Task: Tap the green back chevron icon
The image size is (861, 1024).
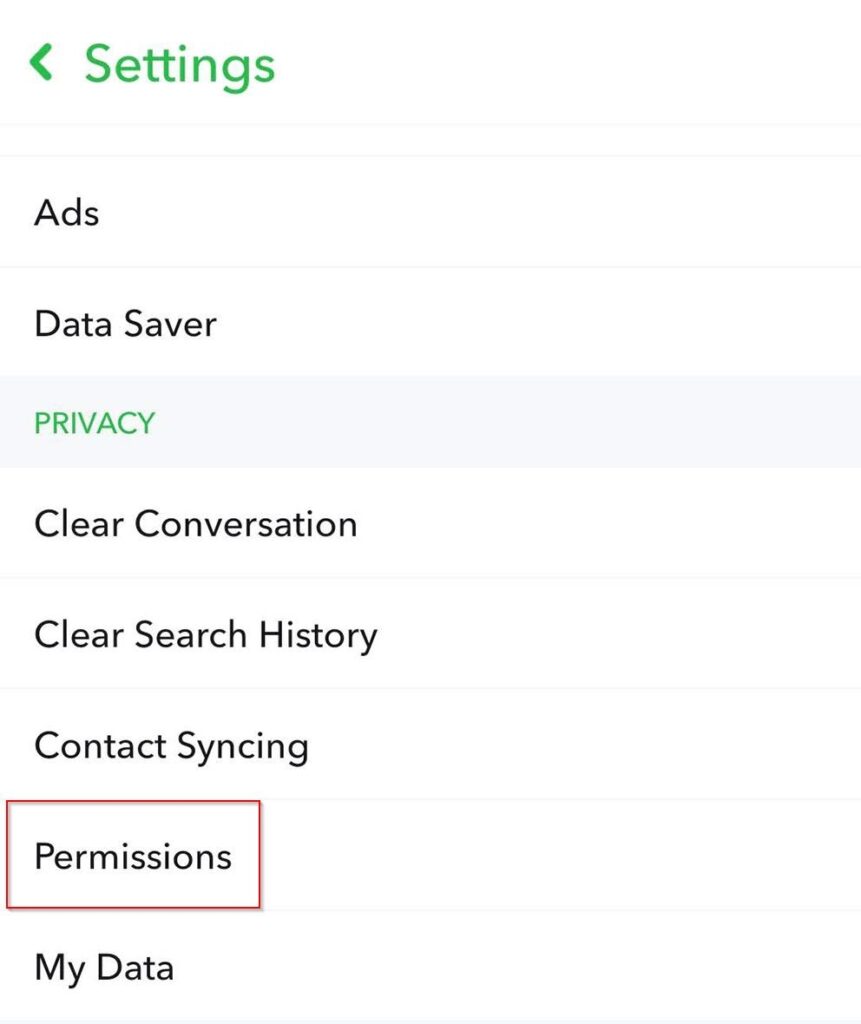Action: click(x=41, y=63)
